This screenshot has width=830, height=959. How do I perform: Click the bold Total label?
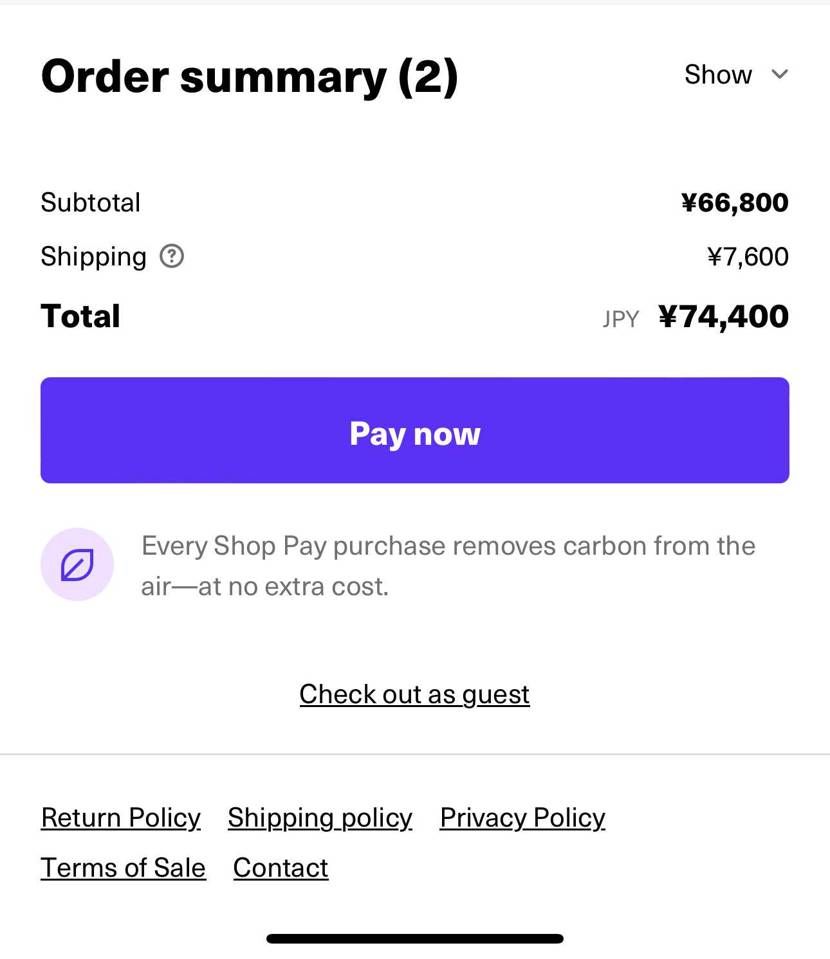[80, 317]
